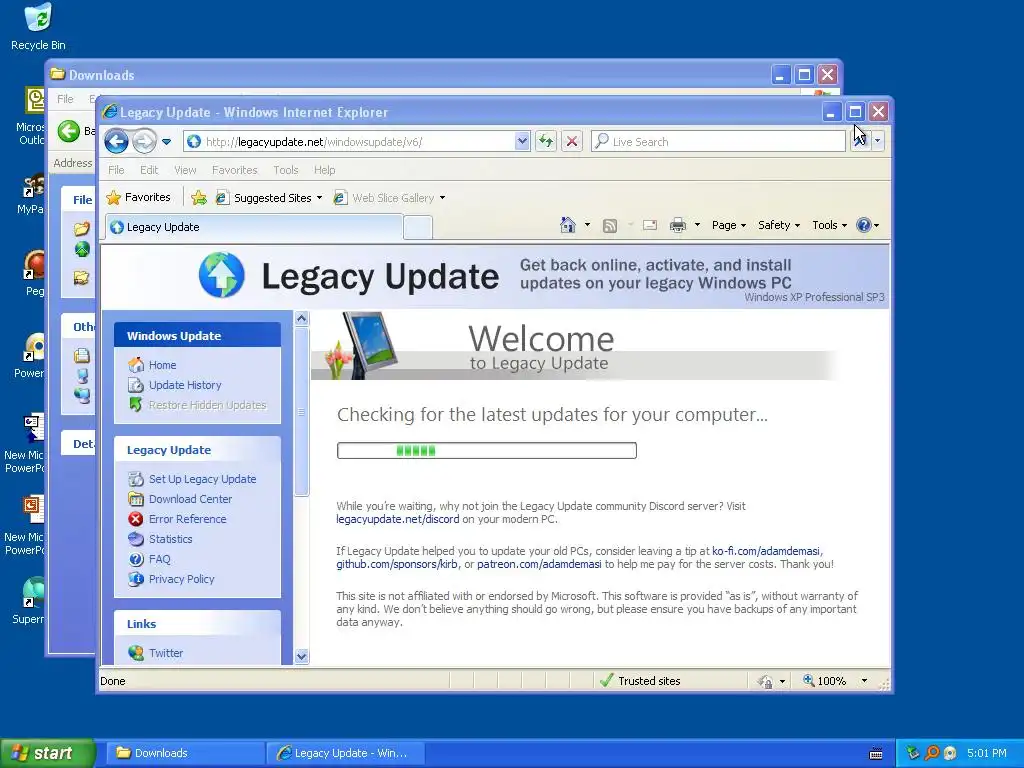
Task: Follow the github.com/sponsors/kirb link
Action: click(x=397, y=564)
